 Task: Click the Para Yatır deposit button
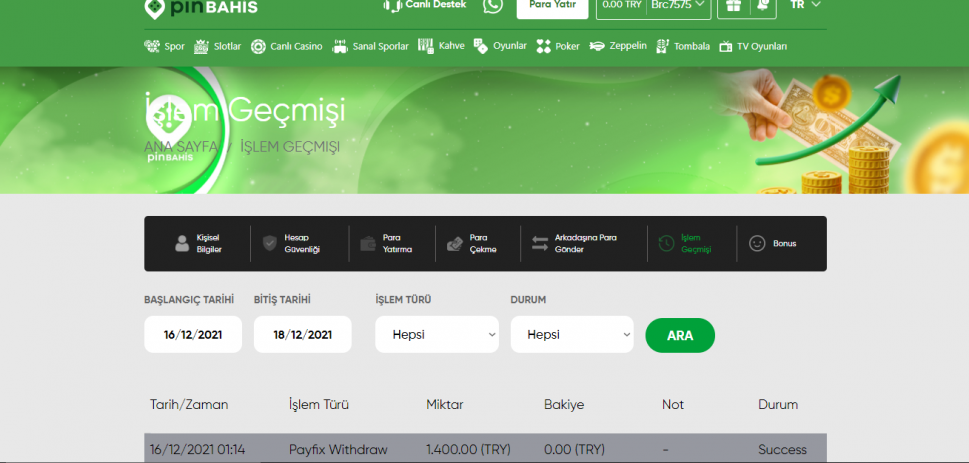click(x=552, y=7)
